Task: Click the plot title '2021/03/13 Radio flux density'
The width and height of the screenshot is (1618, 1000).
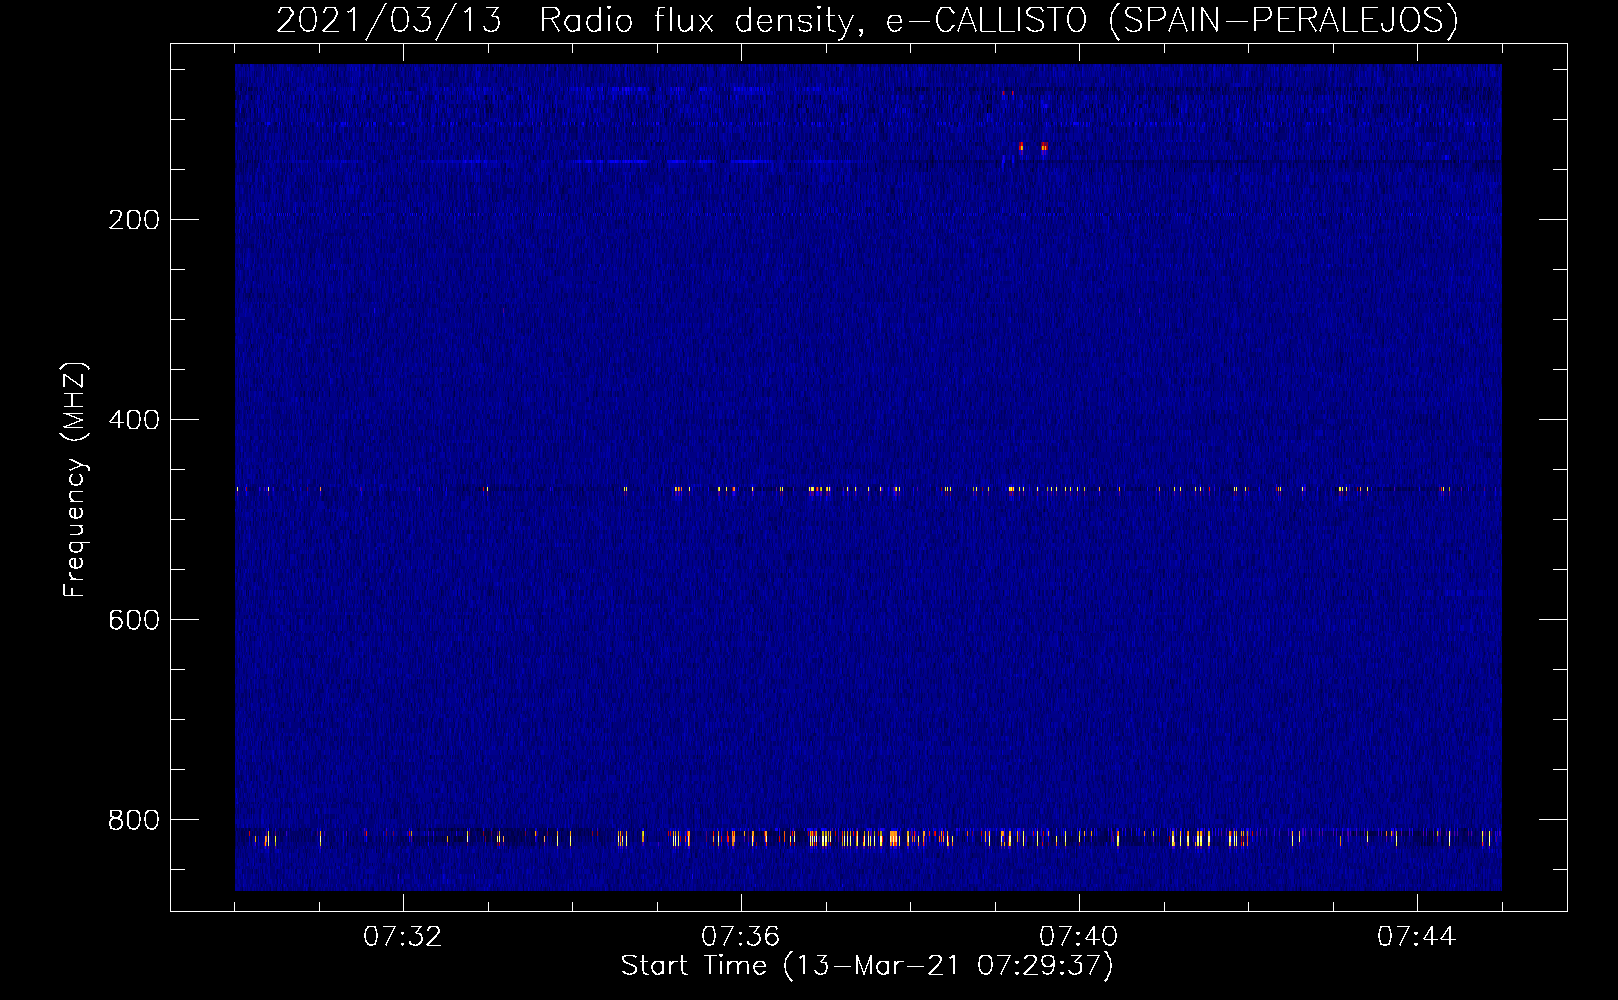Action: coord(867,21)
